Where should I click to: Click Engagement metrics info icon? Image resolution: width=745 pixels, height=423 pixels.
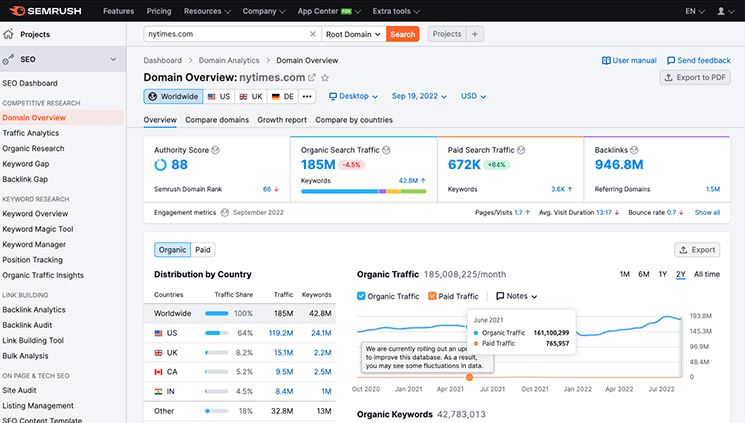[225, 212]
